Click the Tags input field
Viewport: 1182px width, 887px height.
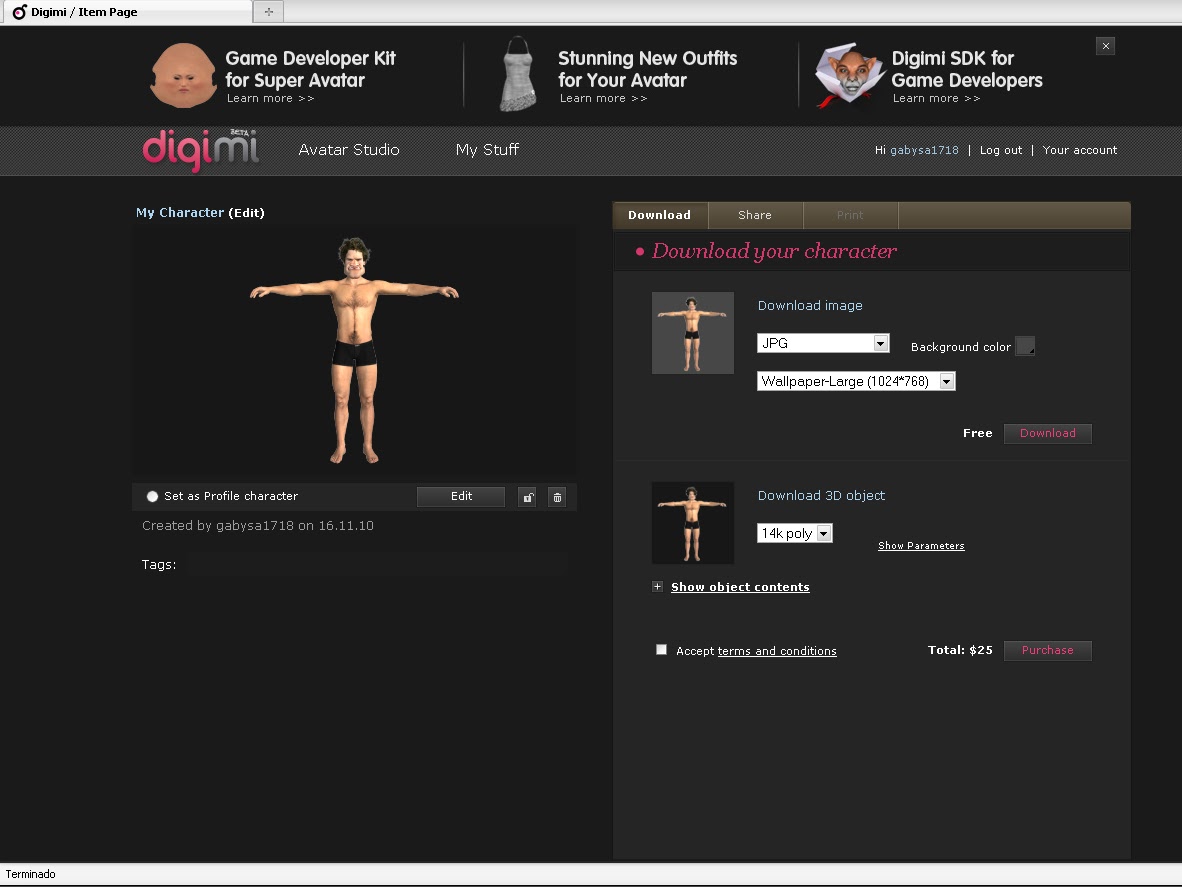point(377,564)
